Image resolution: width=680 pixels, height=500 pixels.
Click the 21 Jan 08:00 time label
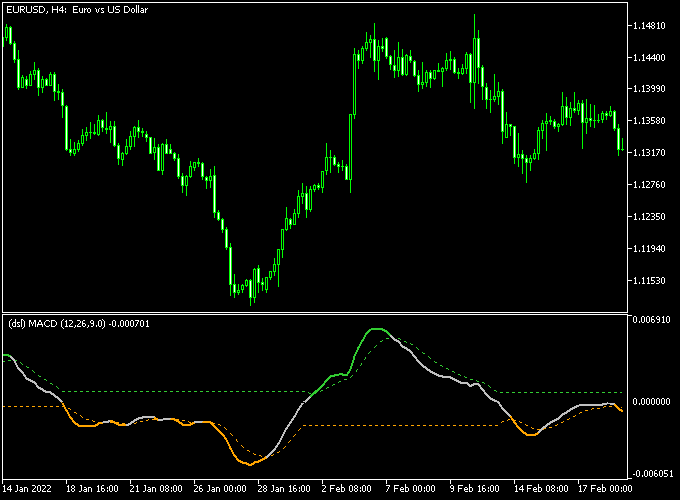coord(156,489)
